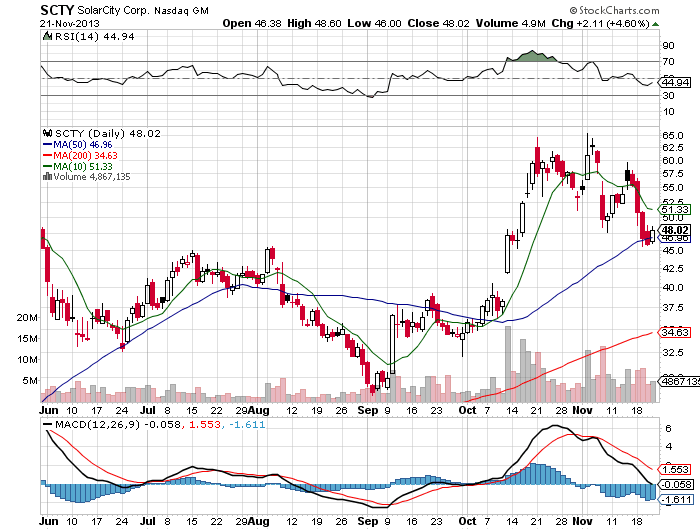The height and width of the screenshot is (530, 700).
Task: Click the Low 46.00 value
Action: (374, 24)
